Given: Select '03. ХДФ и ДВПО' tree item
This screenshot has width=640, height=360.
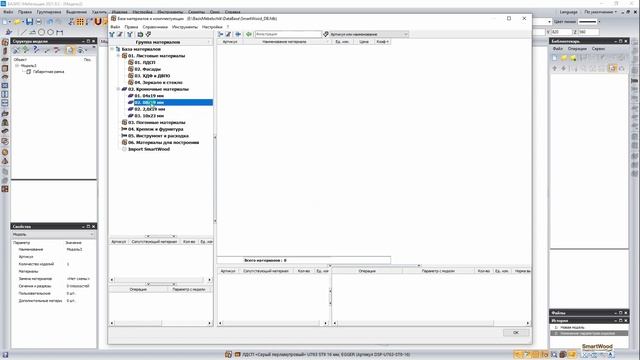Looking at the screenshot, I should click(152, 76).
